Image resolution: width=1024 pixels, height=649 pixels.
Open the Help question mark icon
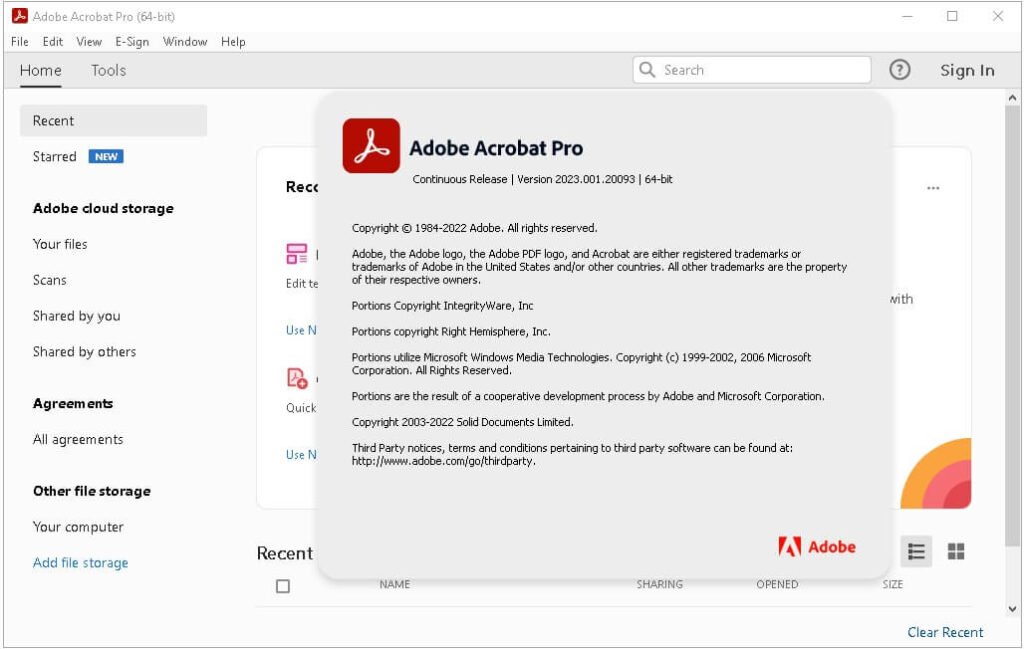pyautogui.click(x=899, y=69)
